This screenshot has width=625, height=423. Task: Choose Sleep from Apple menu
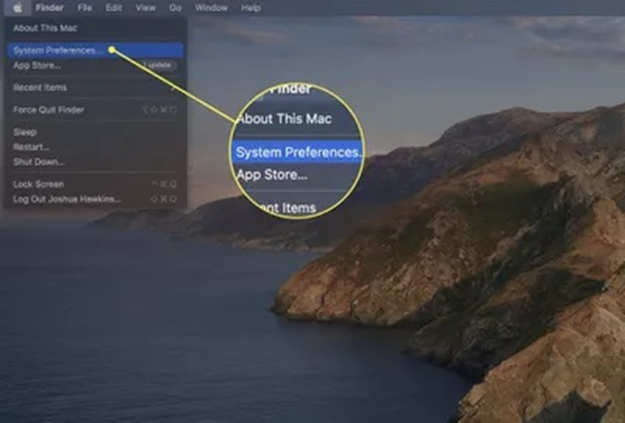tap(95, 132)
